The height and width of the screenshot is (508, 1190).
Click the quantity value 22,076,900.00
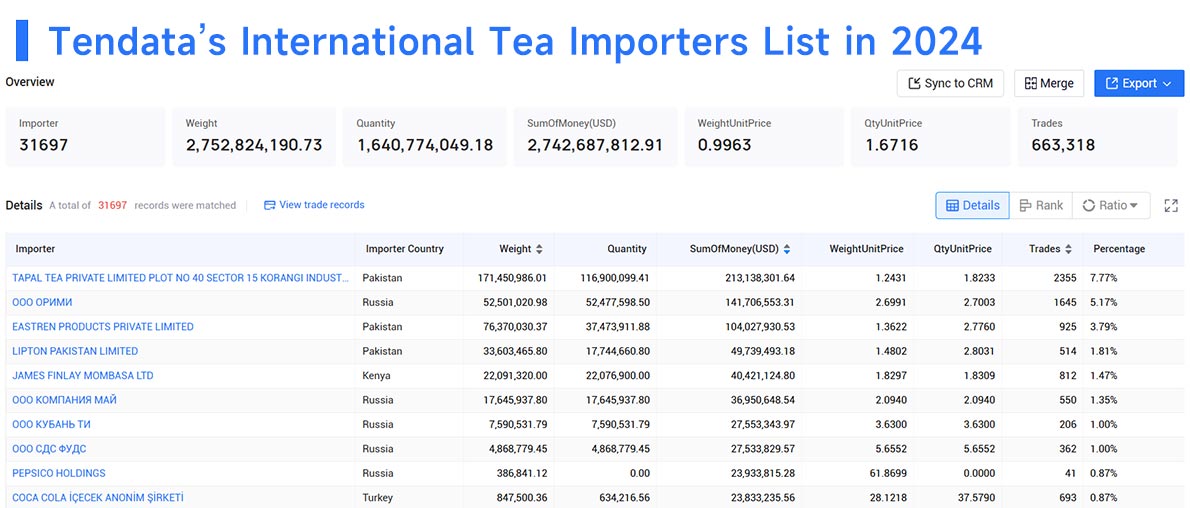click(x=618, y=375)
